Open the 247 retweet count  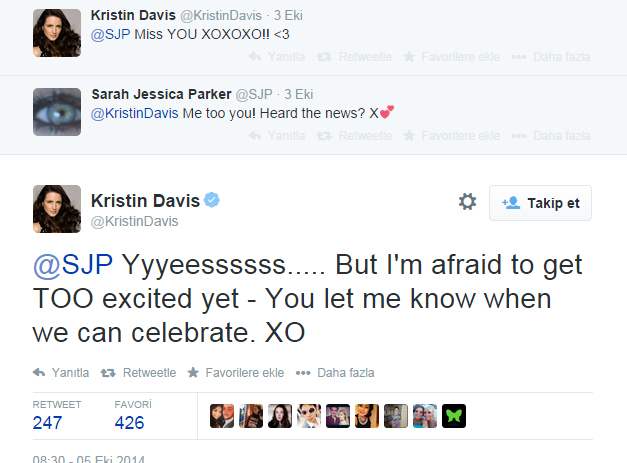click(47, 423)
